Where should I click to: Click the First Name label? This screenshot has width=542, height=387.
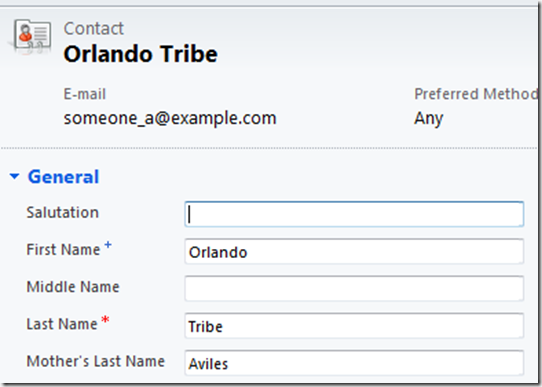63,249
